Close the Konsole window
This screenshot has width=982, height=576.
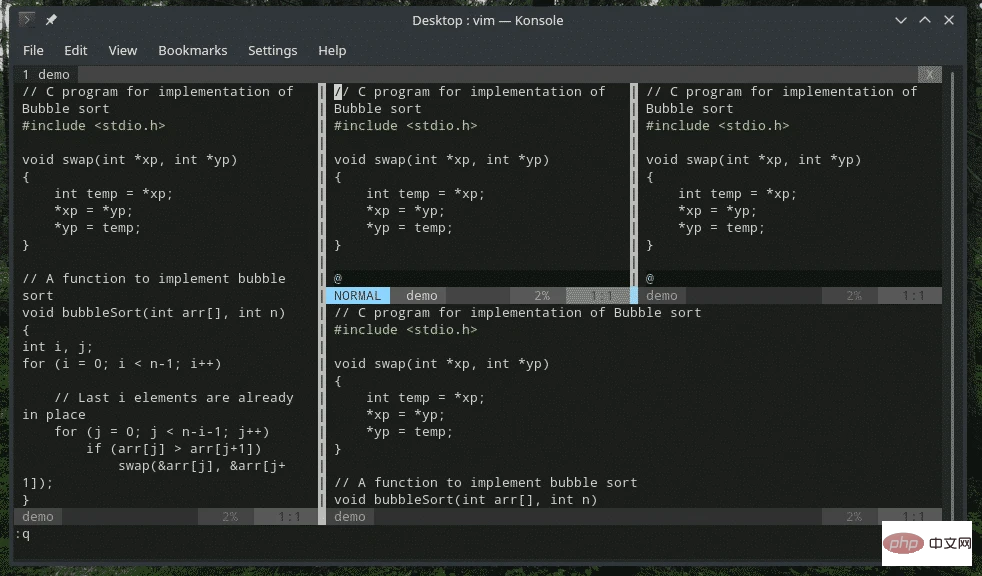point(951,20)
